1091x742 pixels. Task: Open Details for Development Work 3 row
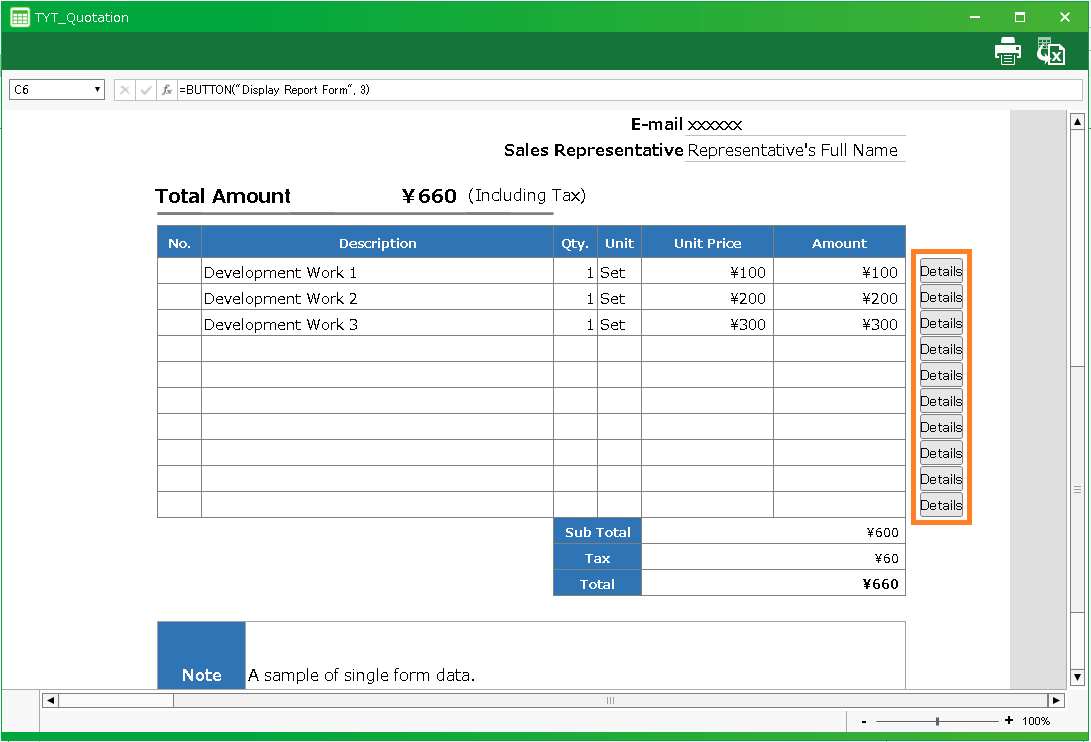pos(941,323)
